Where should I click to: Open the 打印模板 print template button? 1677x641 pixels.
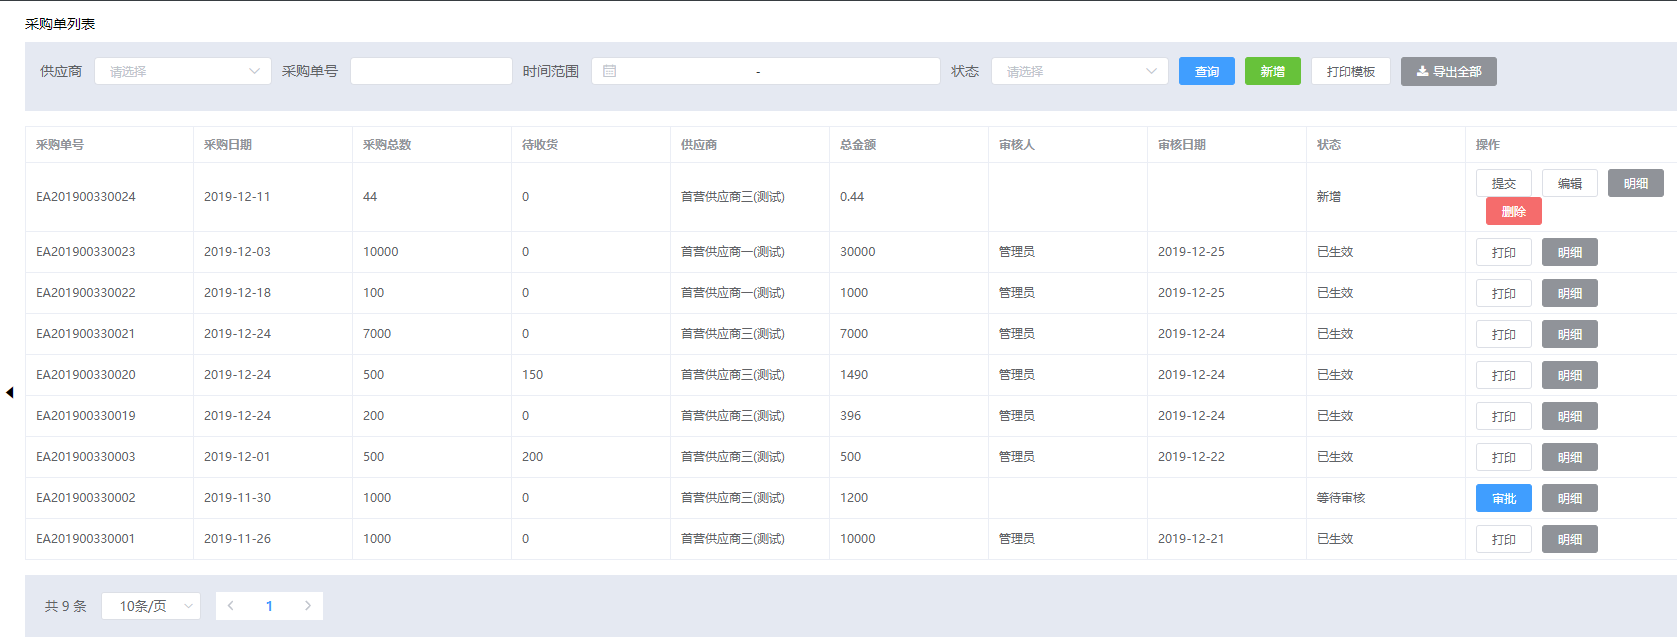pos(1350,71)
